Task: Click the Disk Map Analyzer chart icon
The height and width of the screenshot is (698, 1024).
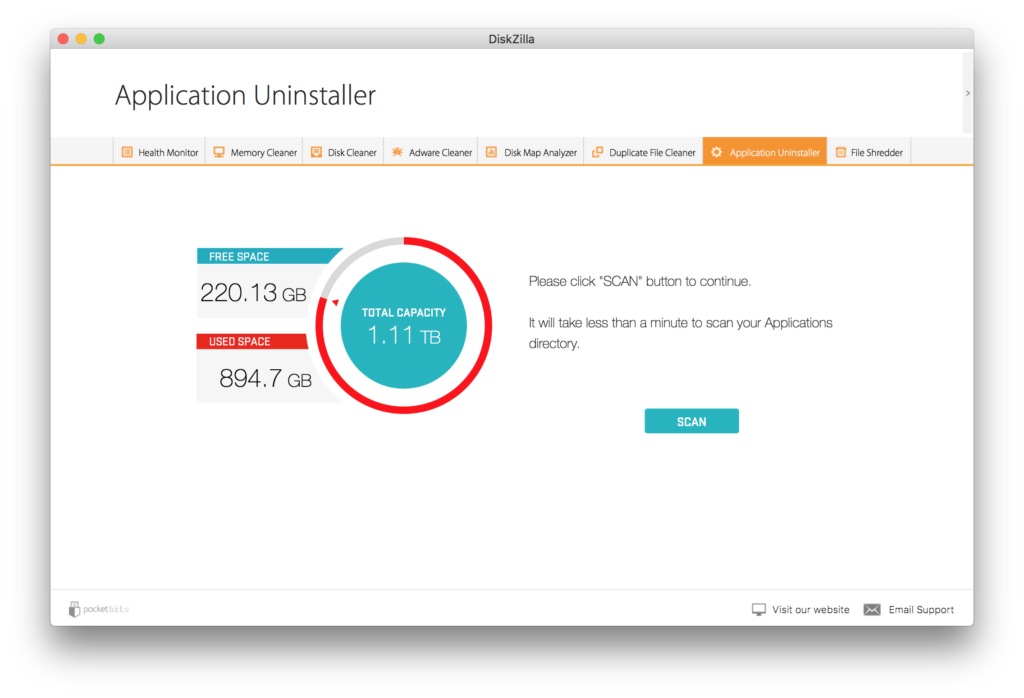Action: click(x=492, y=152)
